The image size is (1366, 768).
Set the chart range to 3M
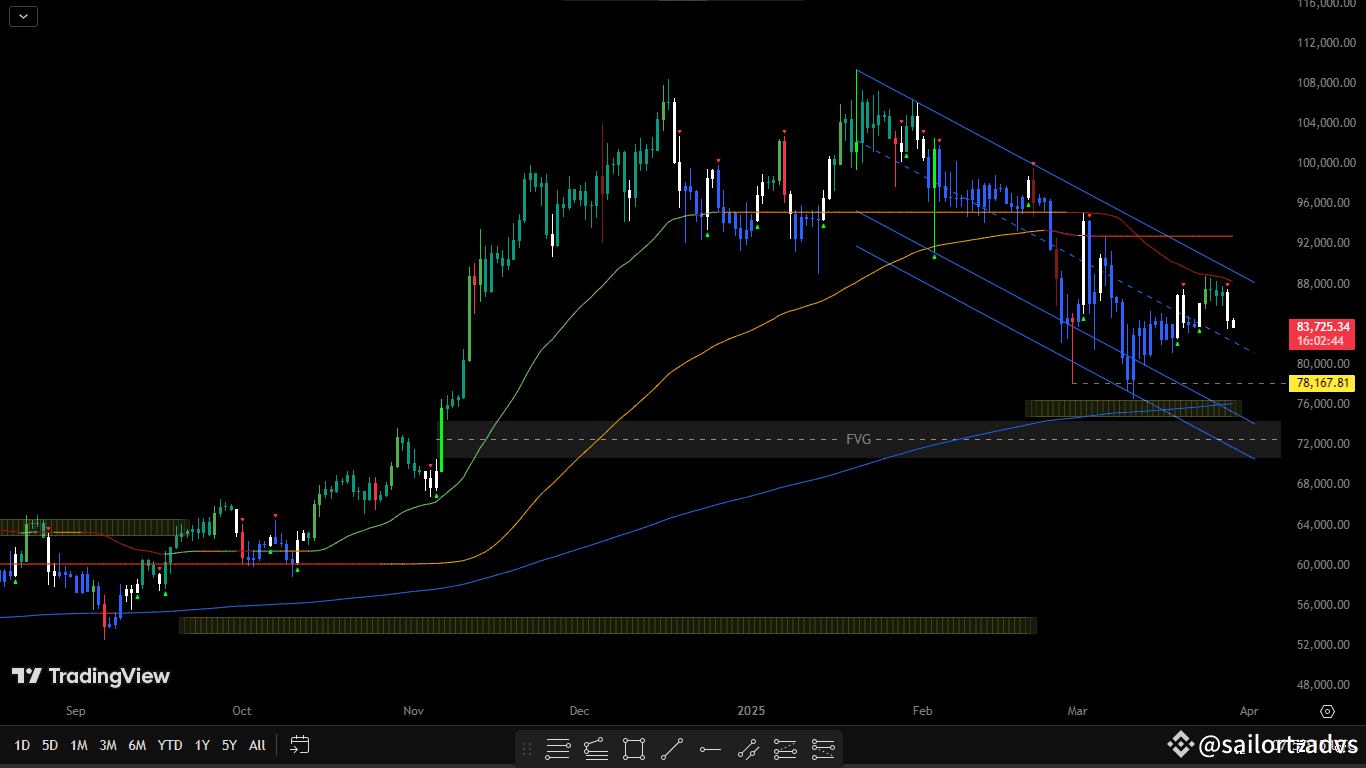108,745
